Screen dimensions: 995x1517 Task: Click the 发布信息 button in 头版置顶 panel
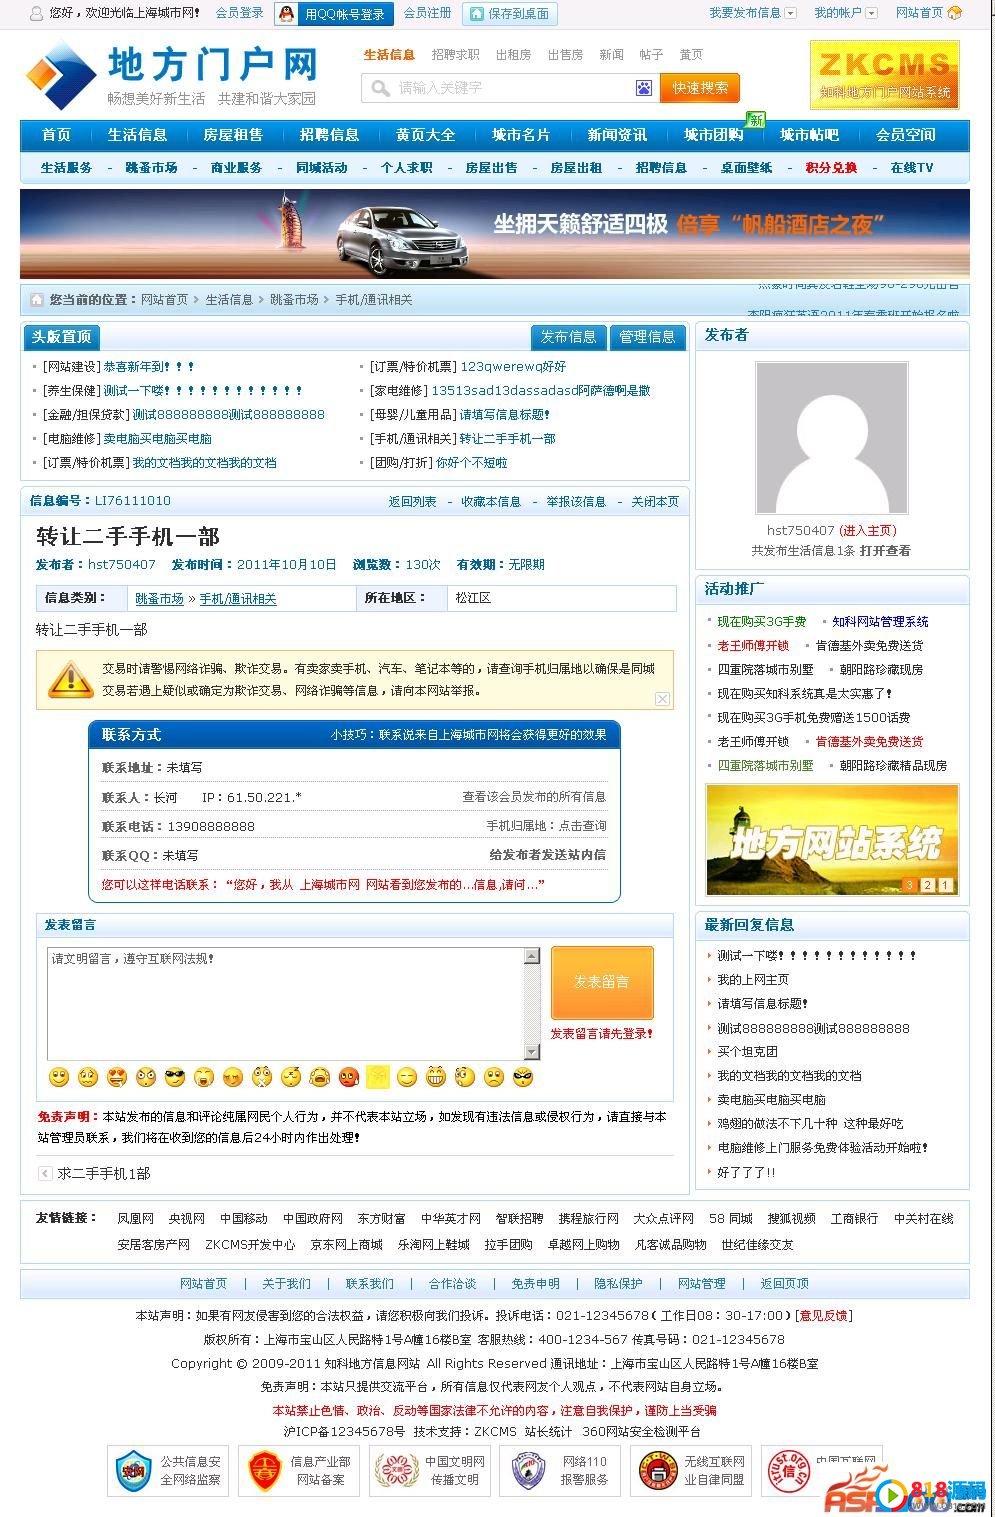coord(568,337)
